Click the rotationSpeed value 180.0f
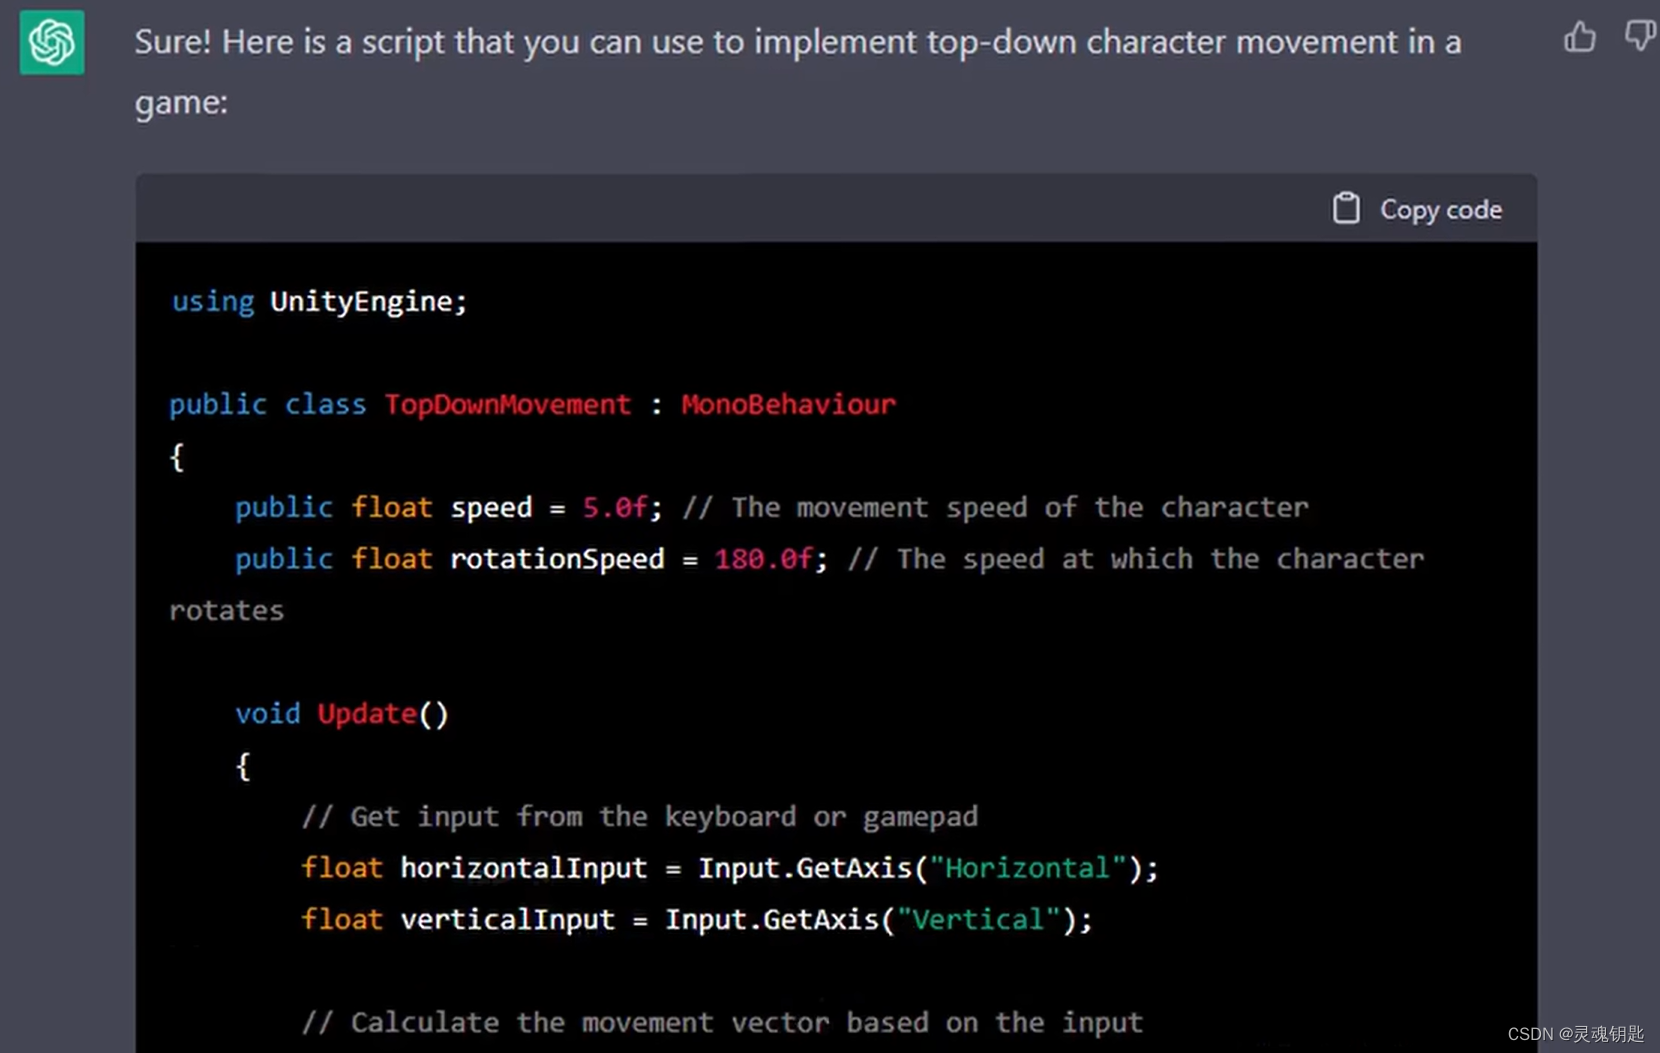The image size is (1660, 1053). pyautogui.click(x=764, y=558)
